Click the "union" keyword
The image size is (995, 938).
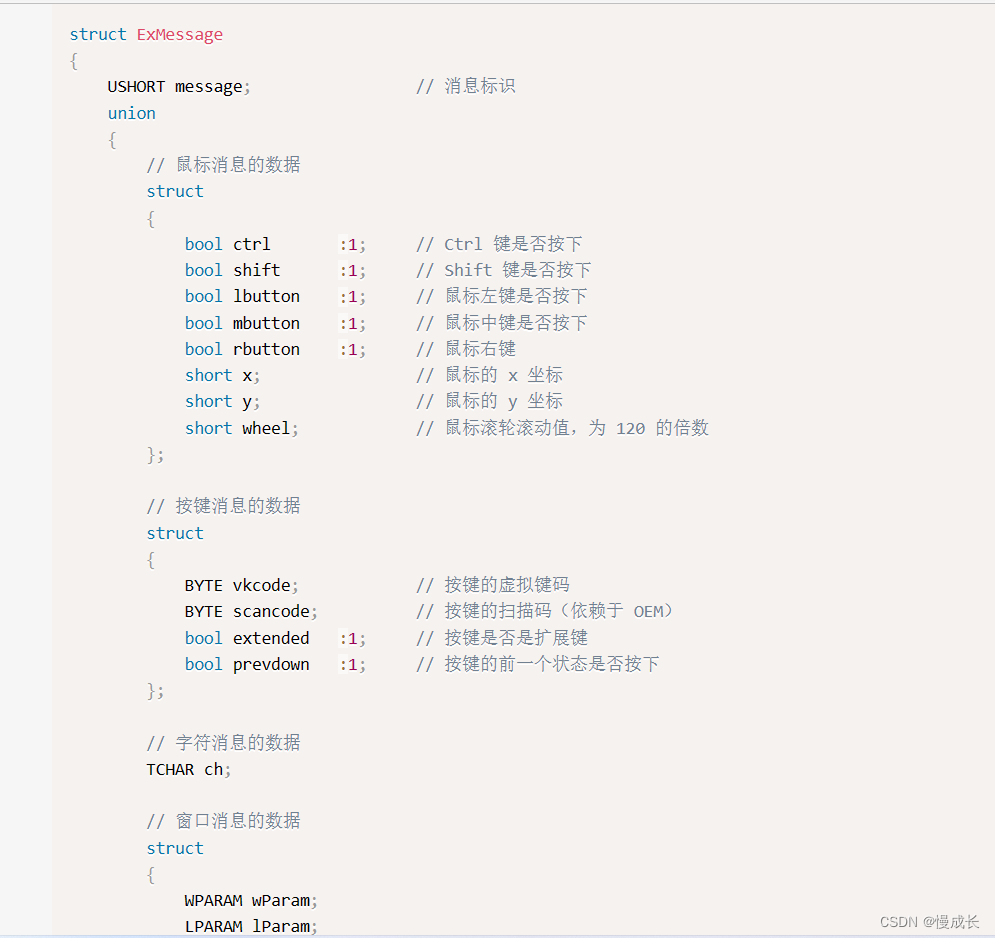[x=131, y=113]
